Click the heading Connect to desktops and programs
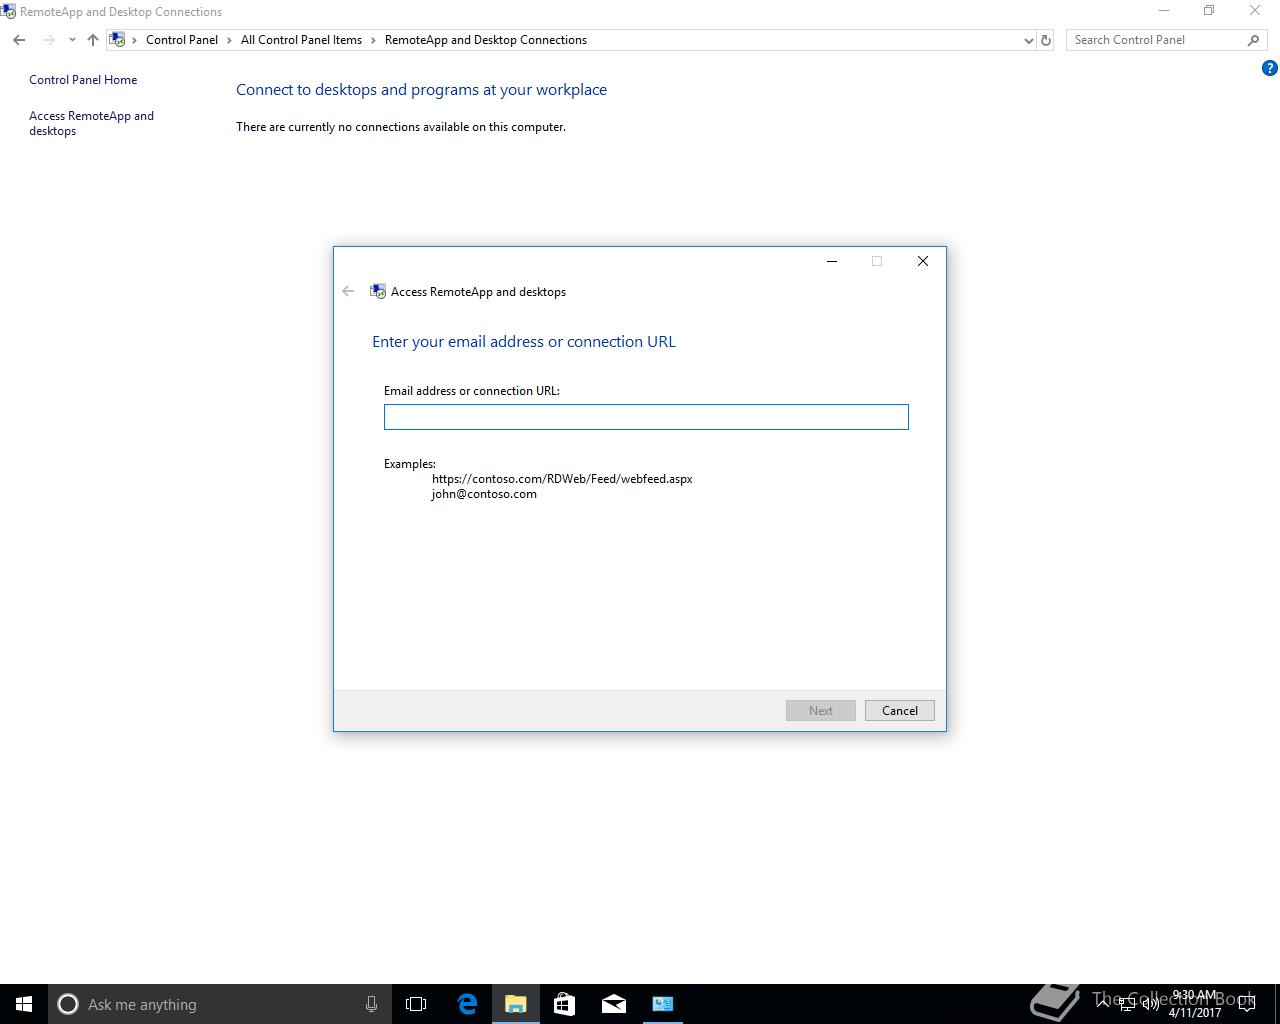Screen dimensions: 1280x1024 (x=421, y=90)
